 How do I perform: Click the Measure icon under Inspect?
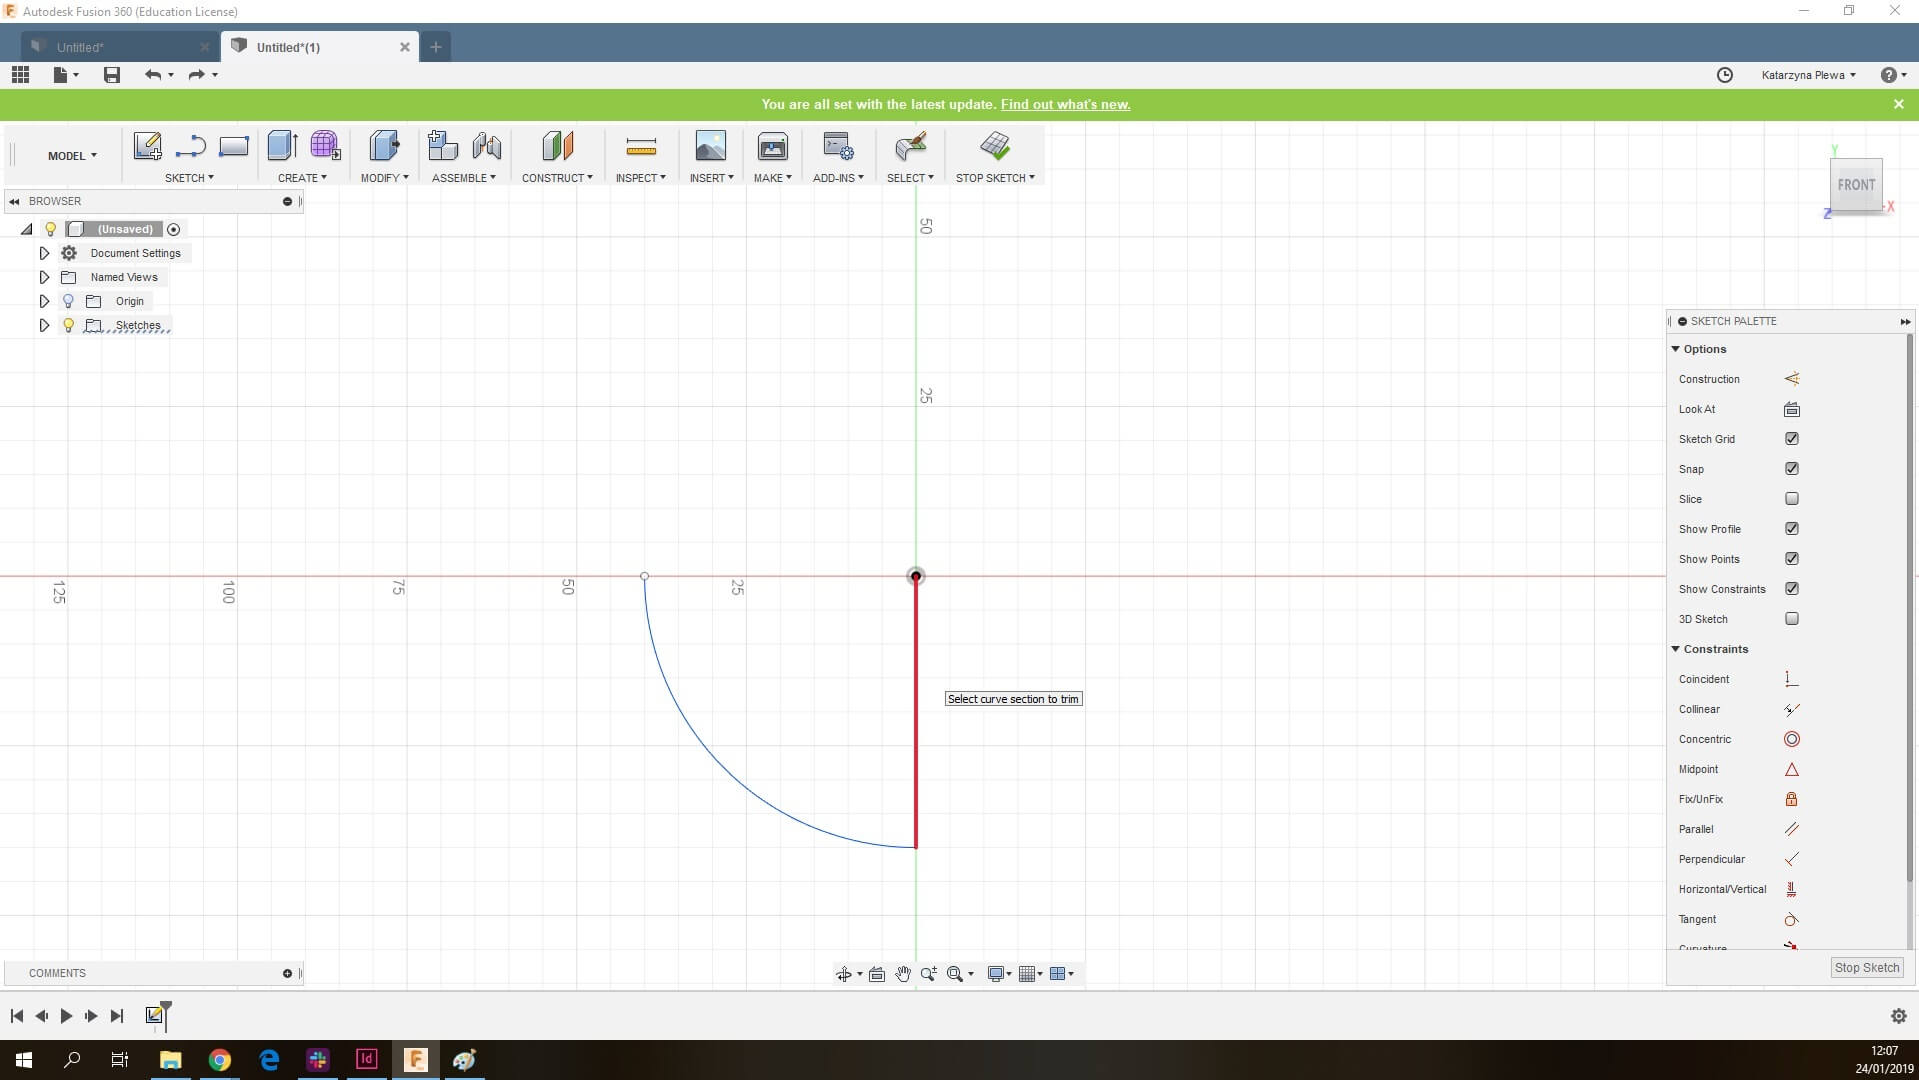[640, 148]
